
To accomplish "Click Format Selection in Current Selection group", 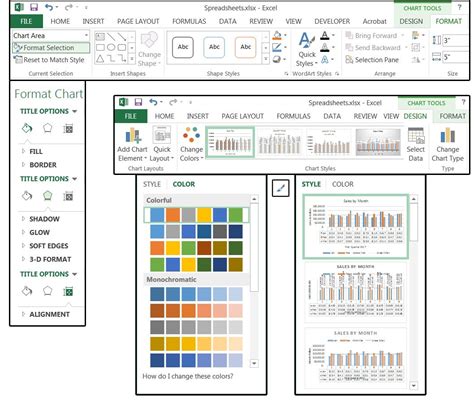I will pos(51,48).
